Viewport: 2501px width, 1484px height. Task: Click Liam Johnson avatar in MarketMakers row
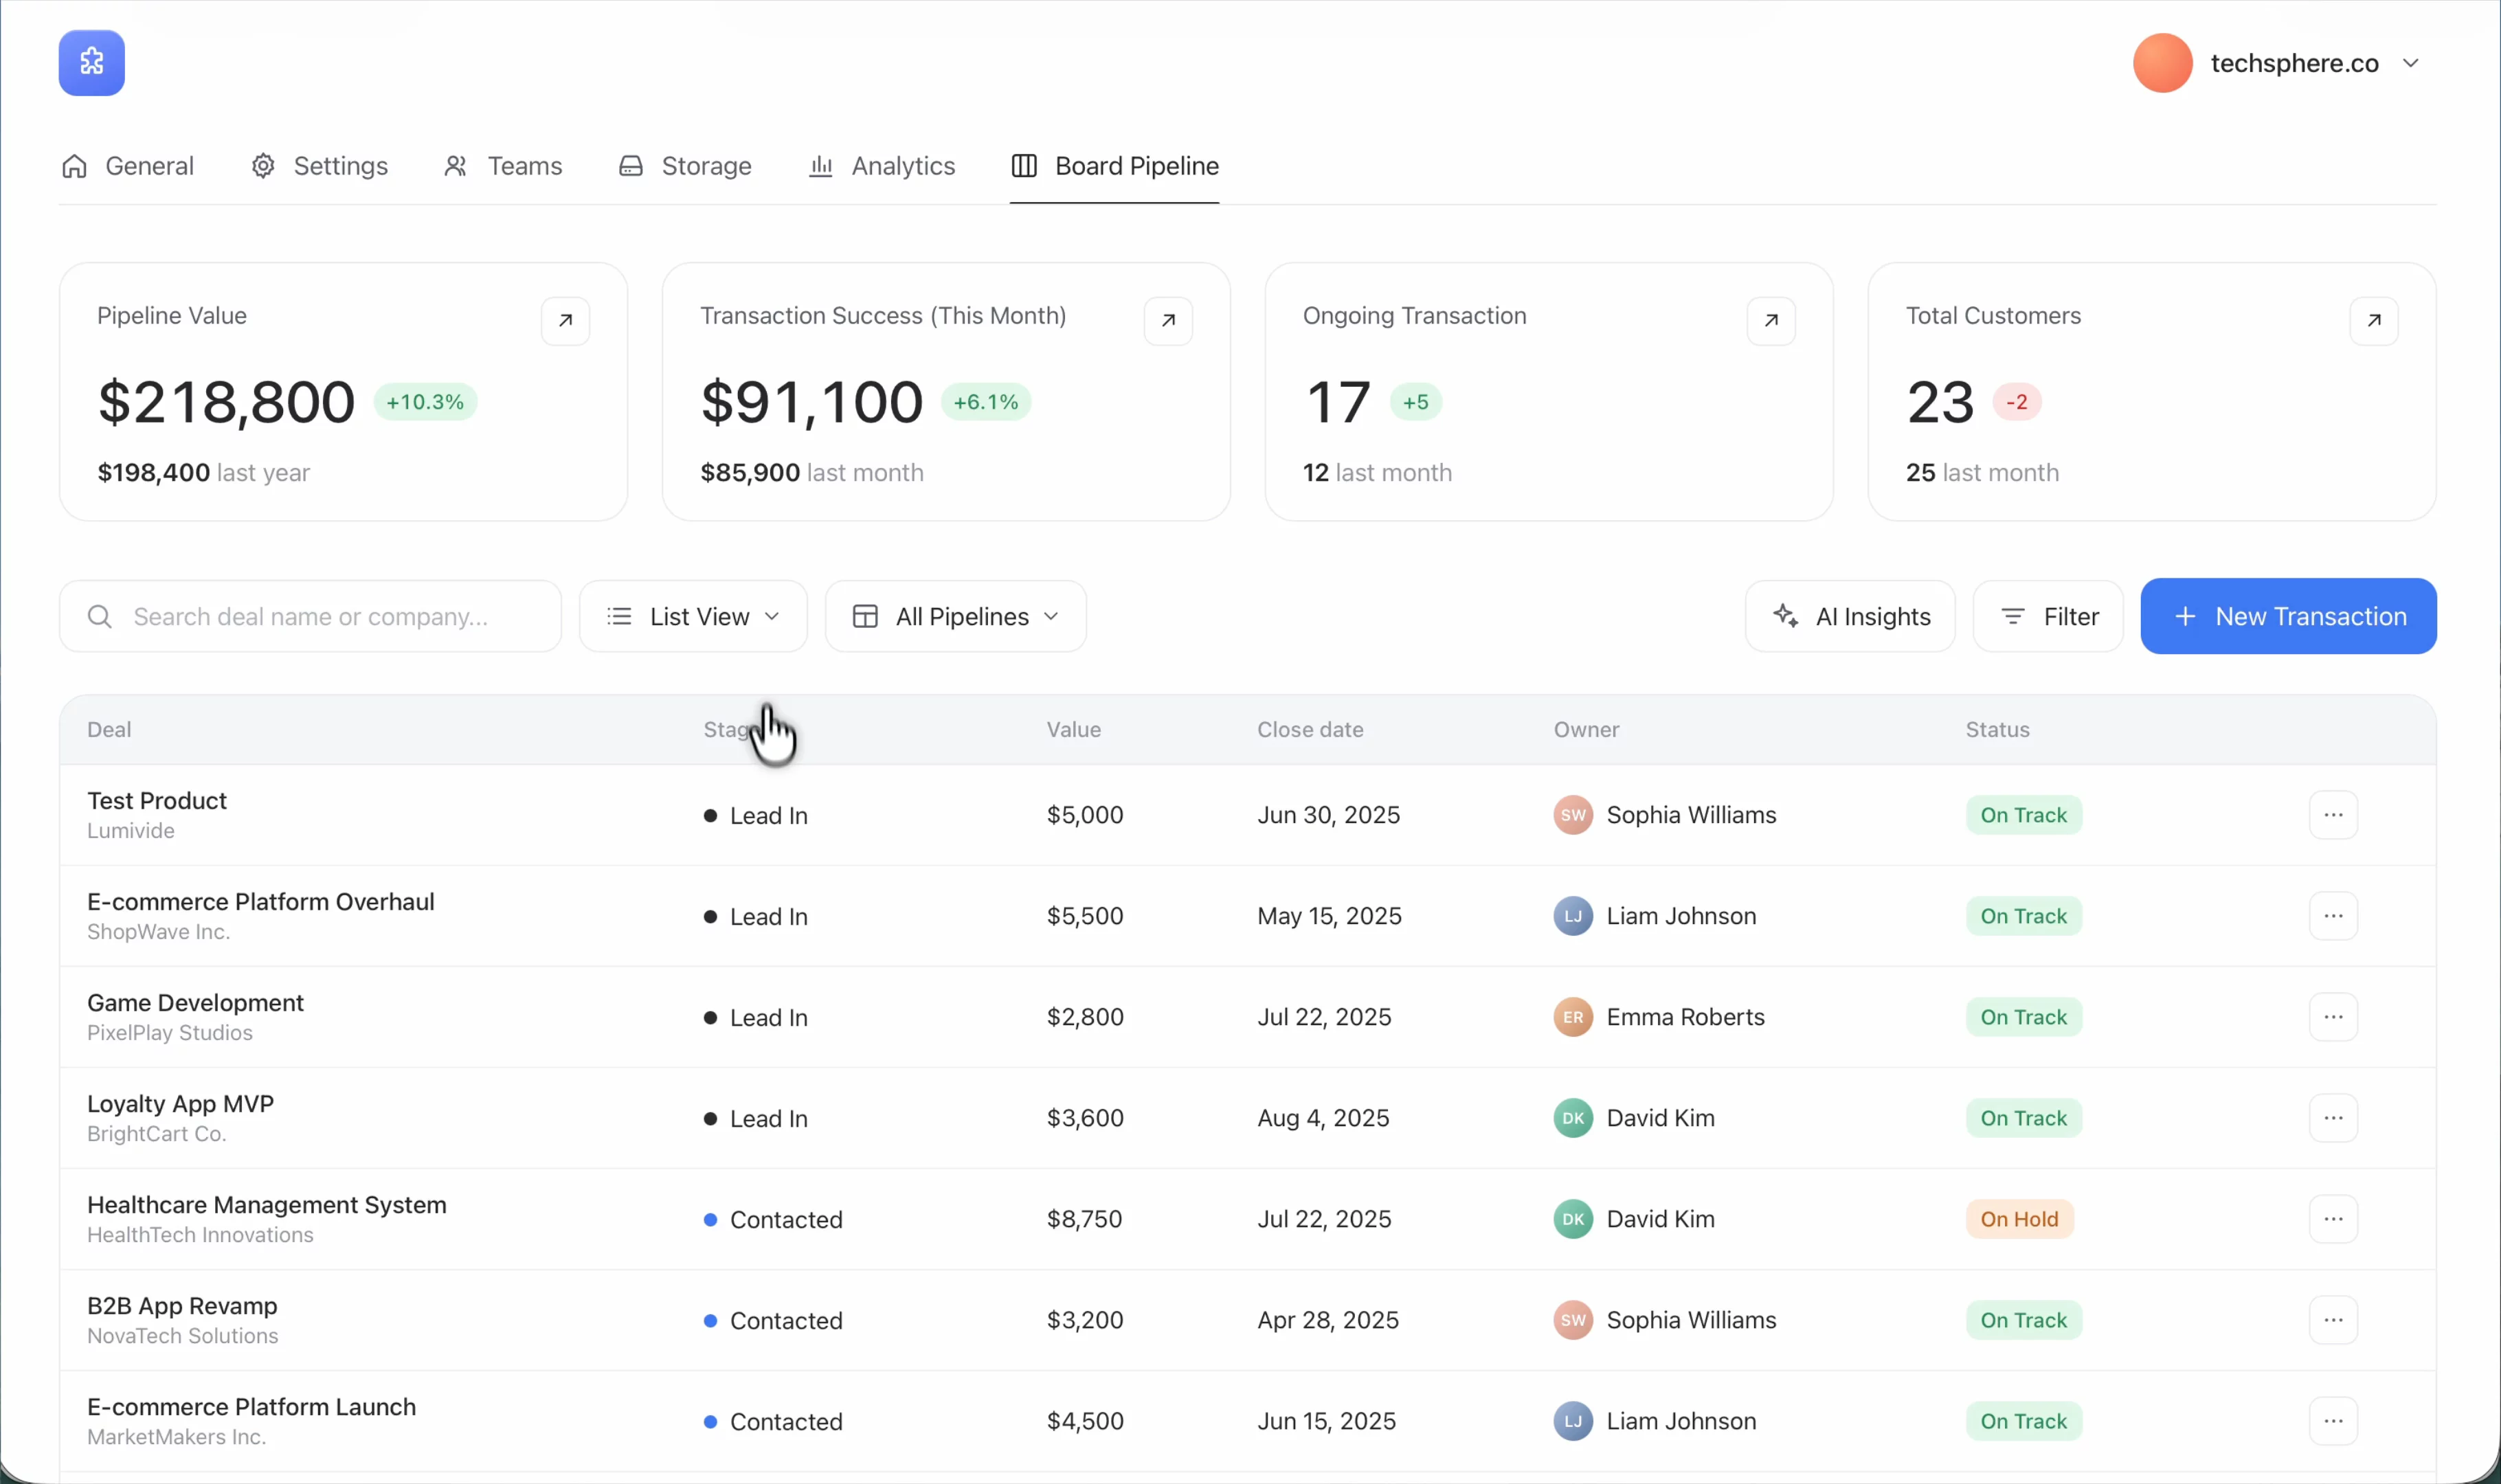click(x=1573, y=1421)
